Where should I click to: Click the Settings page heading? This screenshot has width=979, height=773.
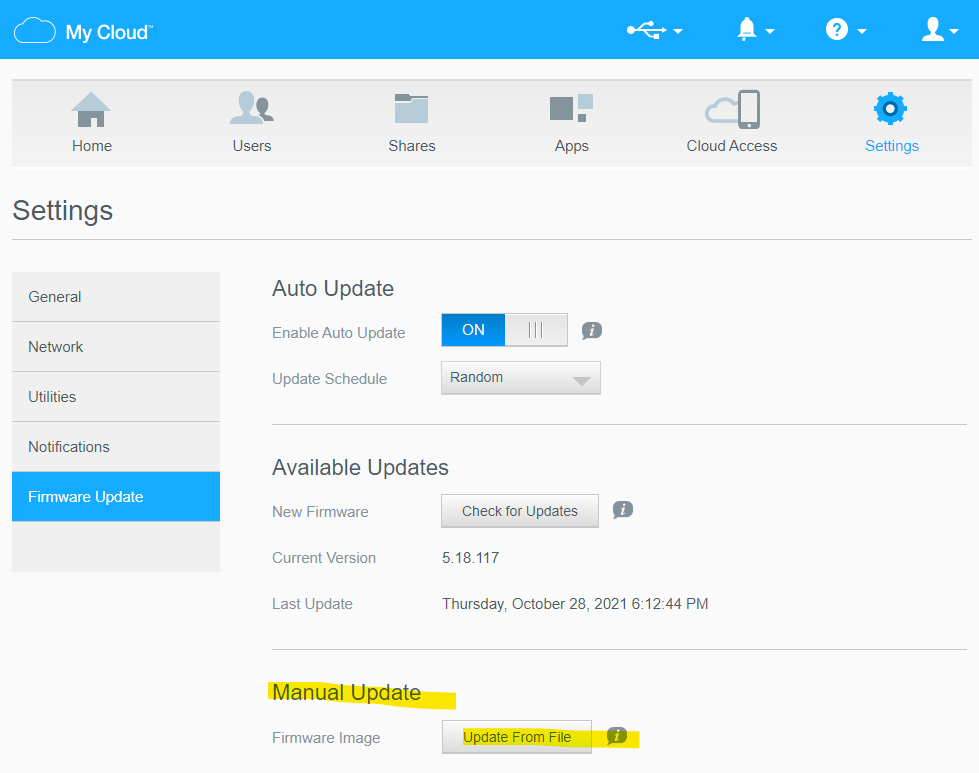[x=62, y=210]
